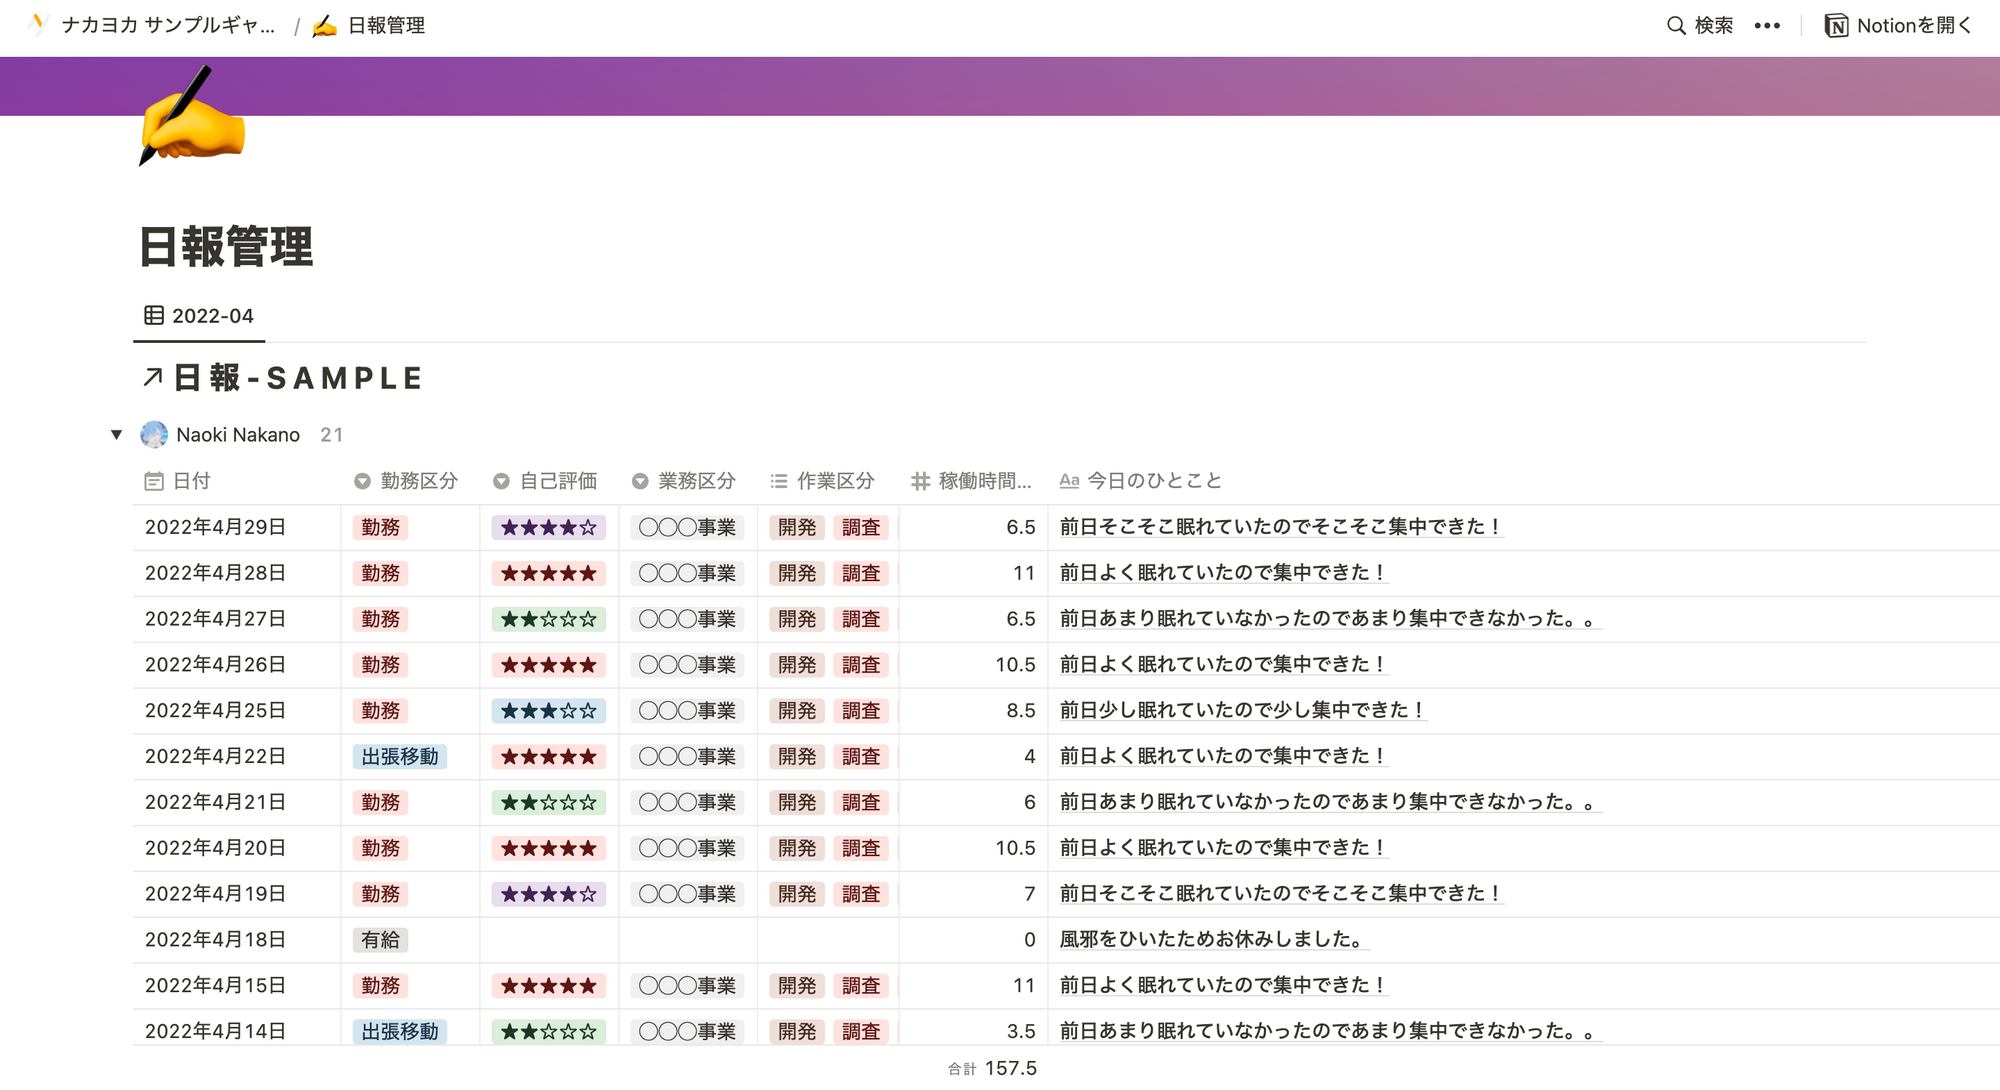
Task: Click the 出張移動 tag on 2022年4月22日
Action: click(400, 757)
